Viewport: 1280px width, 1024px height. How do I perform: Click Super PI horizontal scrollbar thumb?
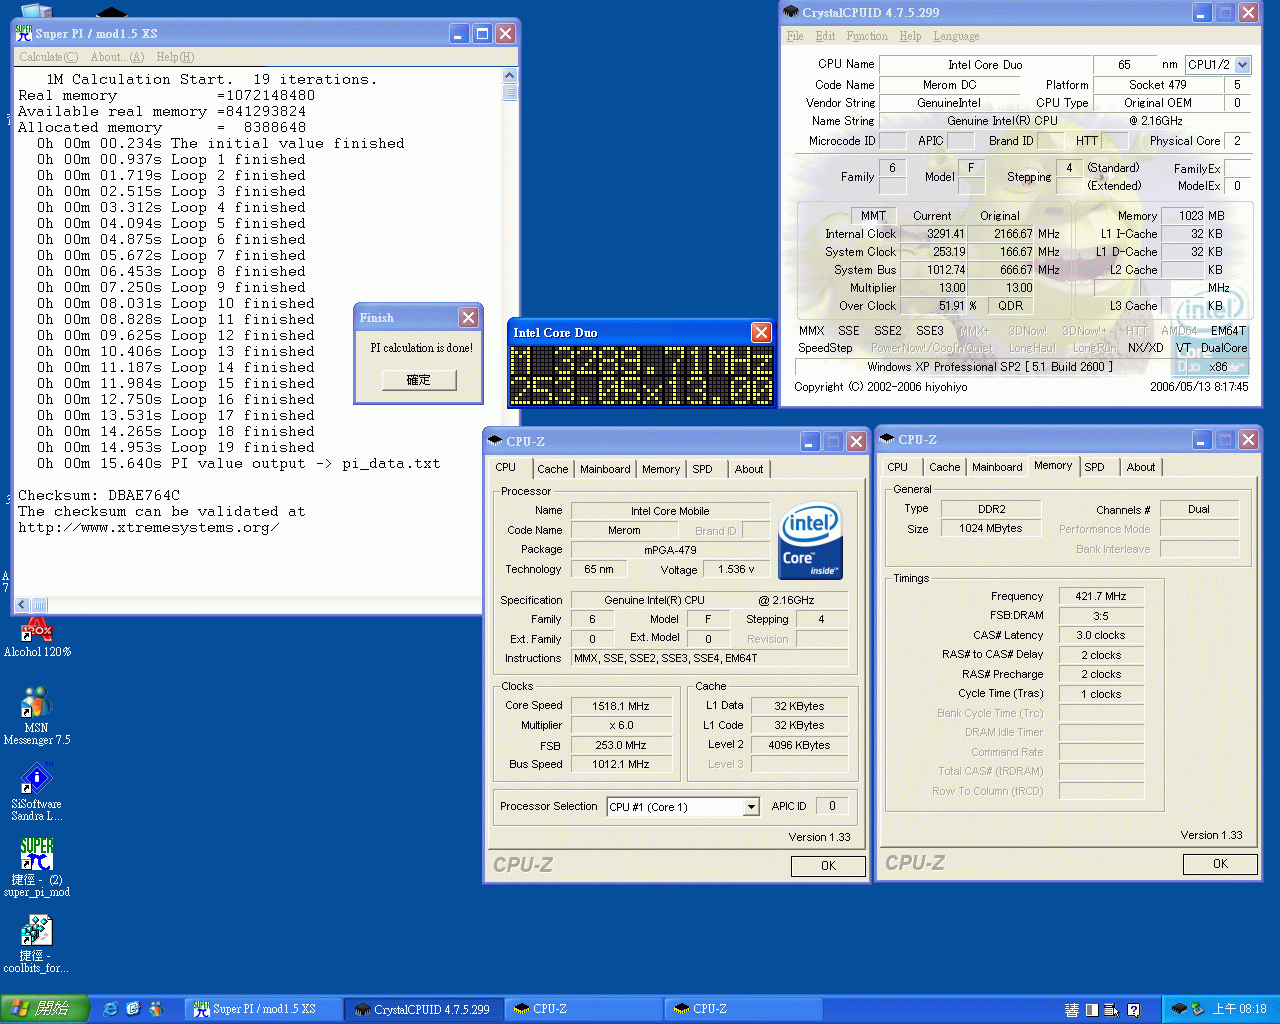coord(39,604)
